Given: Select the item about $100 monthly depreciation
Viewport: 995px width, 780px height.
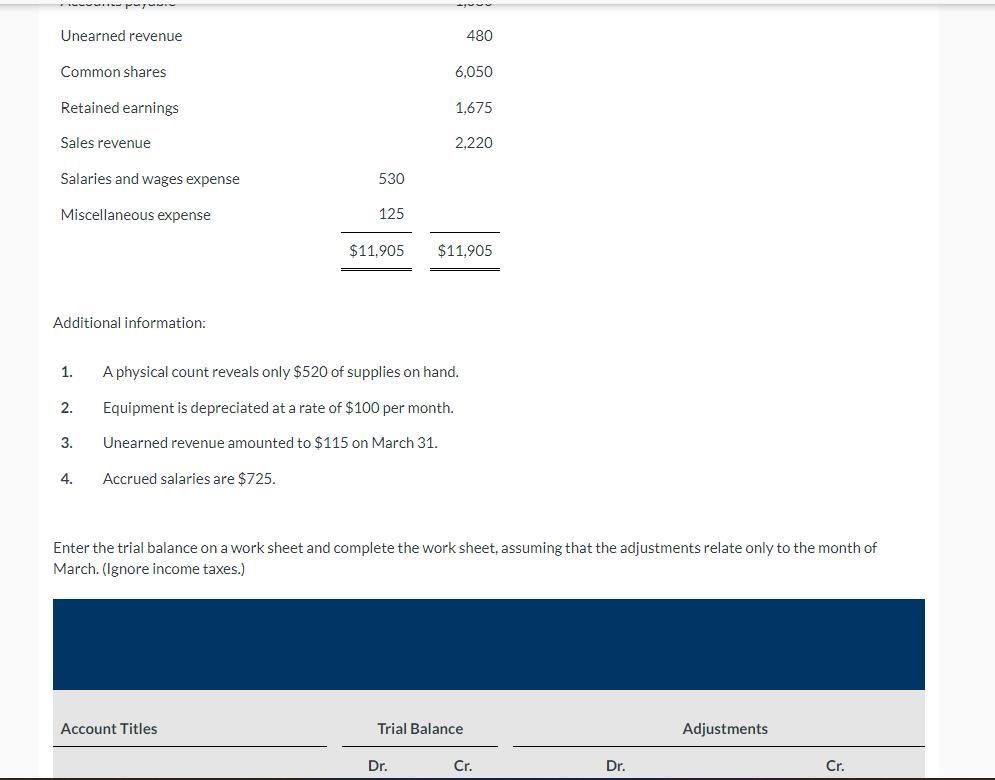Looking at the screenshot, I should click(x=278, y=407).
